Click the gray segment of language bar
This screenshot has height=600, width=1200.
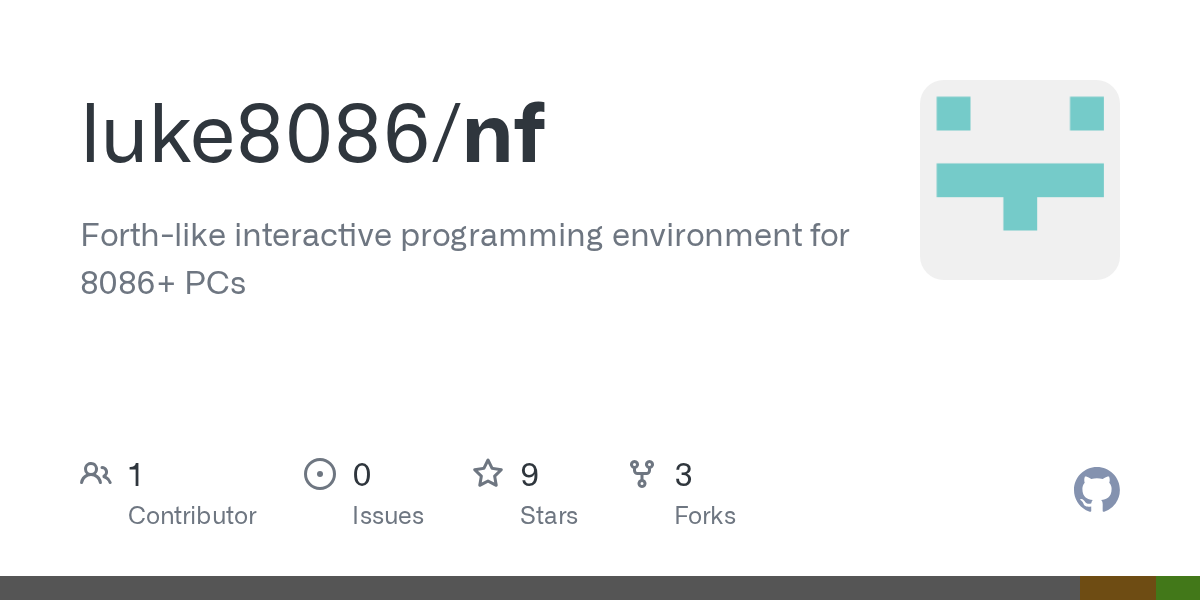coord(540,588)
